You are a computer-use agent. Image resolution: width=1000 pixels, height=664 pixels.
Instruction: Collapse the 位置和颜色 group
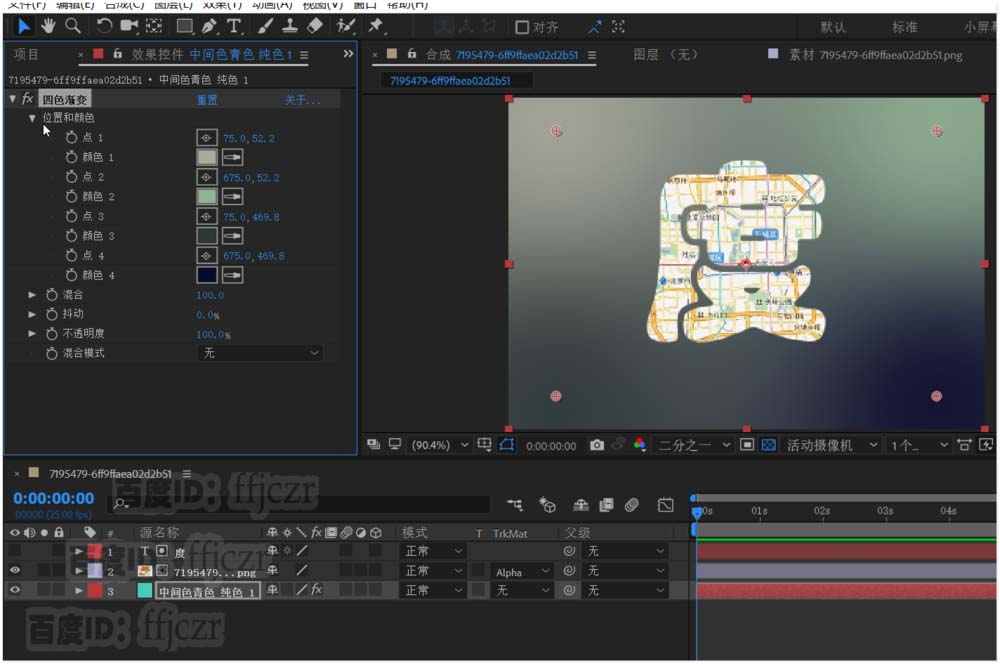click(x=32, y=118)
